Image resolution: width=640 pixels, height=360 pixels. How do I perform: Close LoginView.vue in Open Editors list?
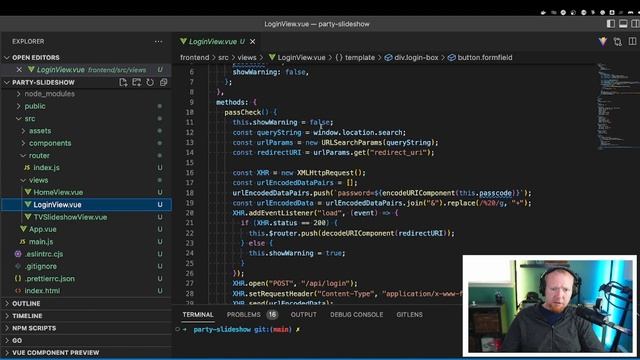point(19,70)
